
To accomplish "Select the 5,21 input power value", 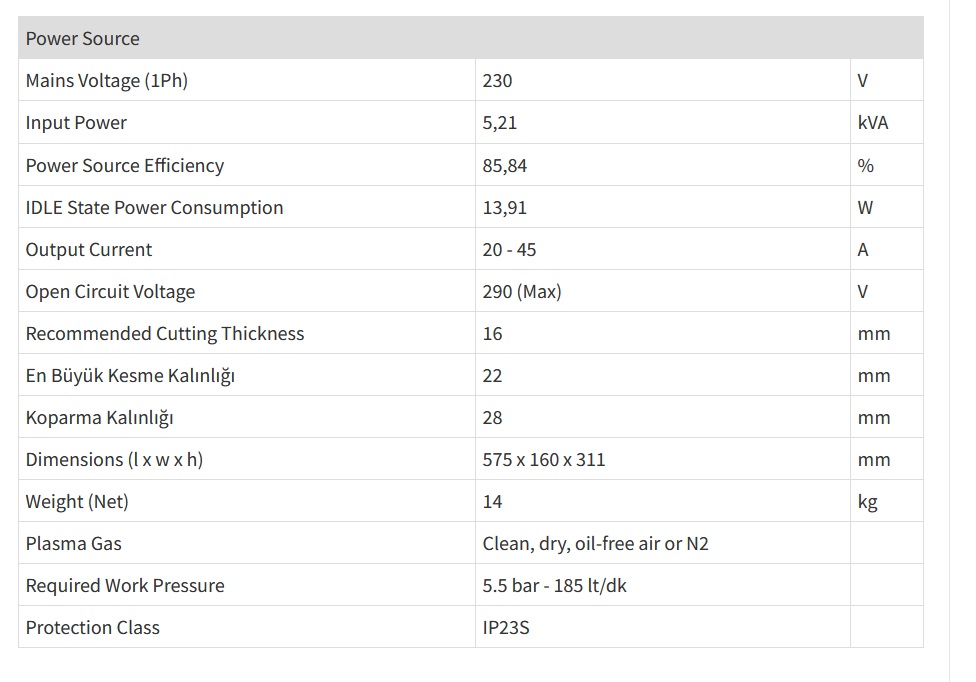I will 500,123.
